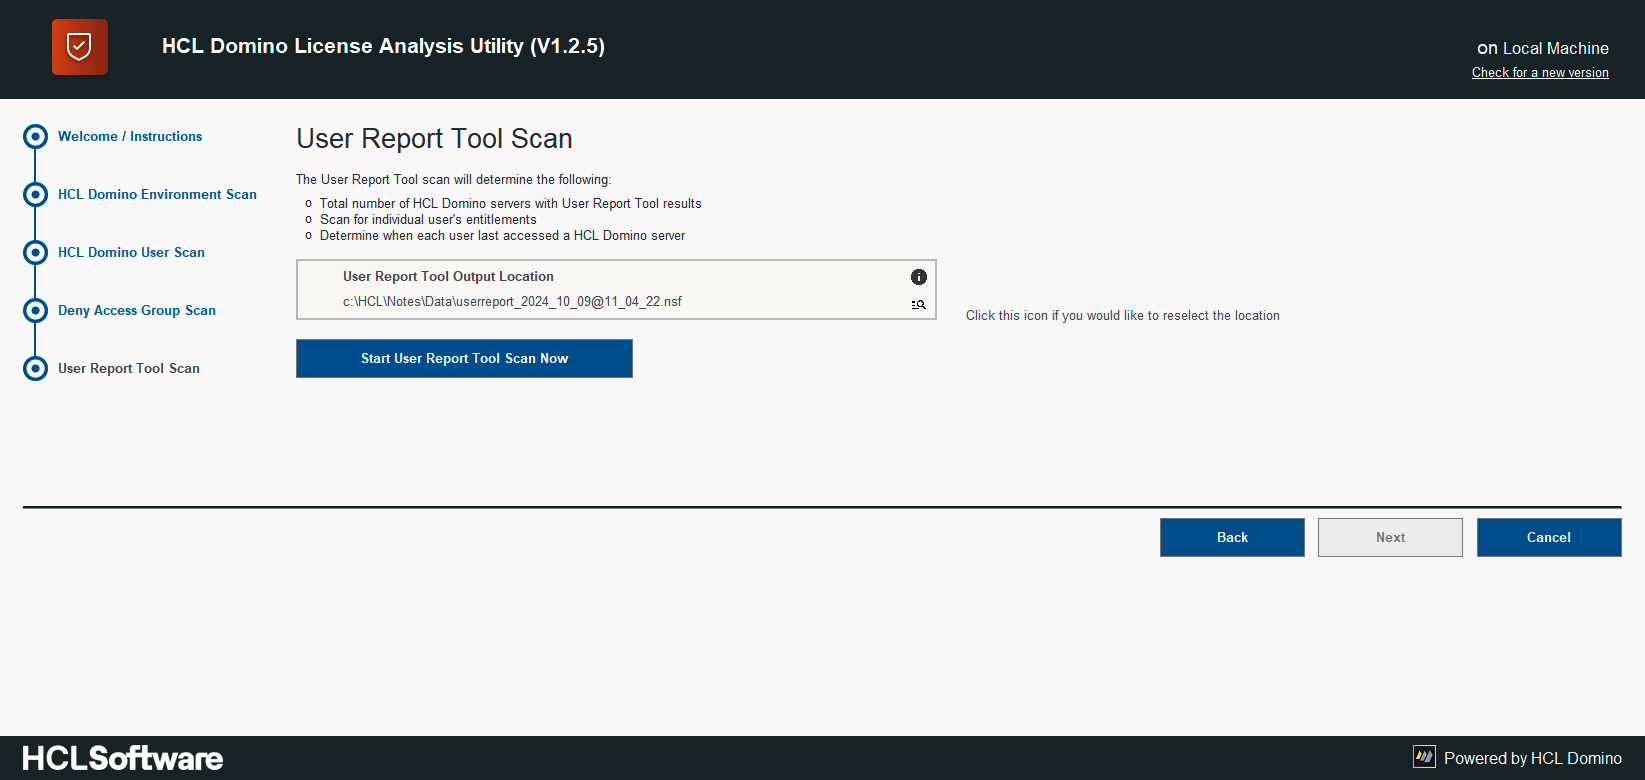Click 'The User Report Tool scan will determine' sentence
This screenshot has height=780, width=1645.
click(x=453, y=179)
